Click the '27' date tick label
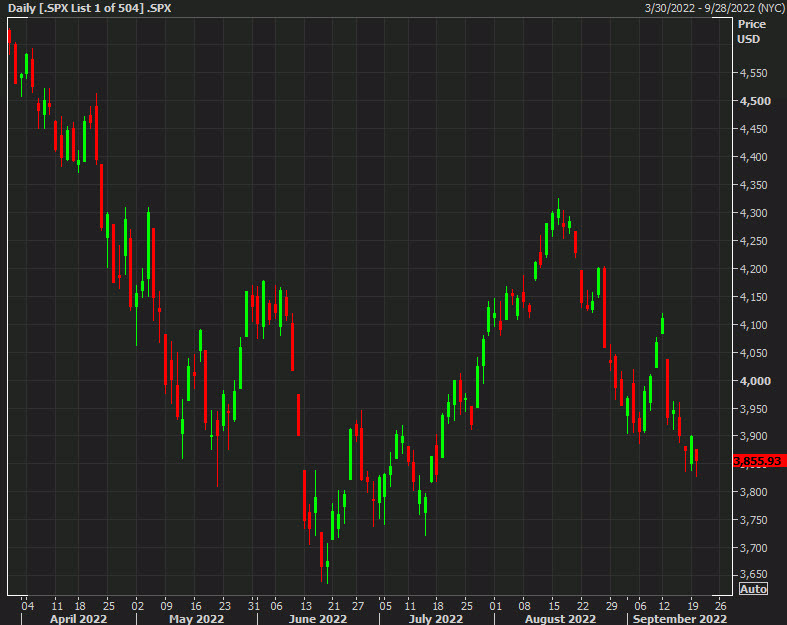Image resolution: width=787 pixels, height=625 pixels. point(357,606)
